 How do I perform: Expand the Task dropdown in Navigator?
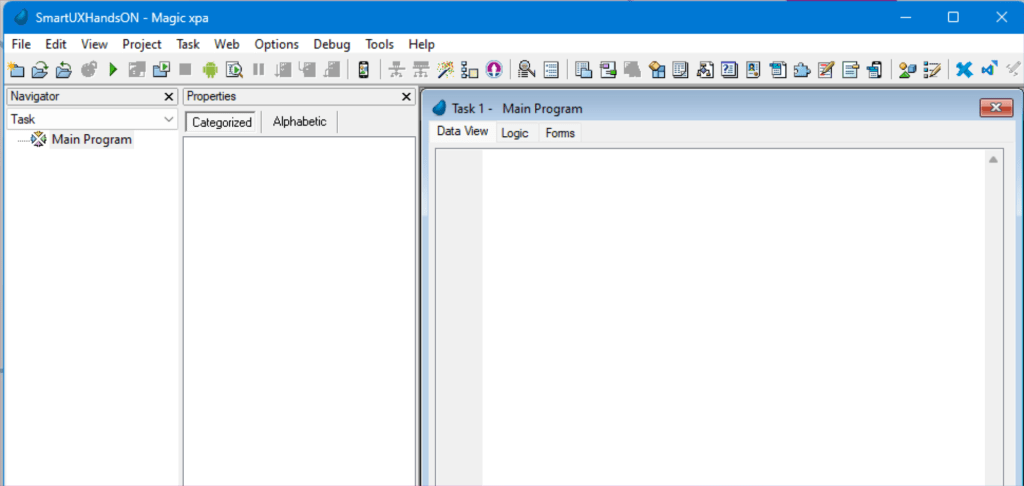coord(168,119)
